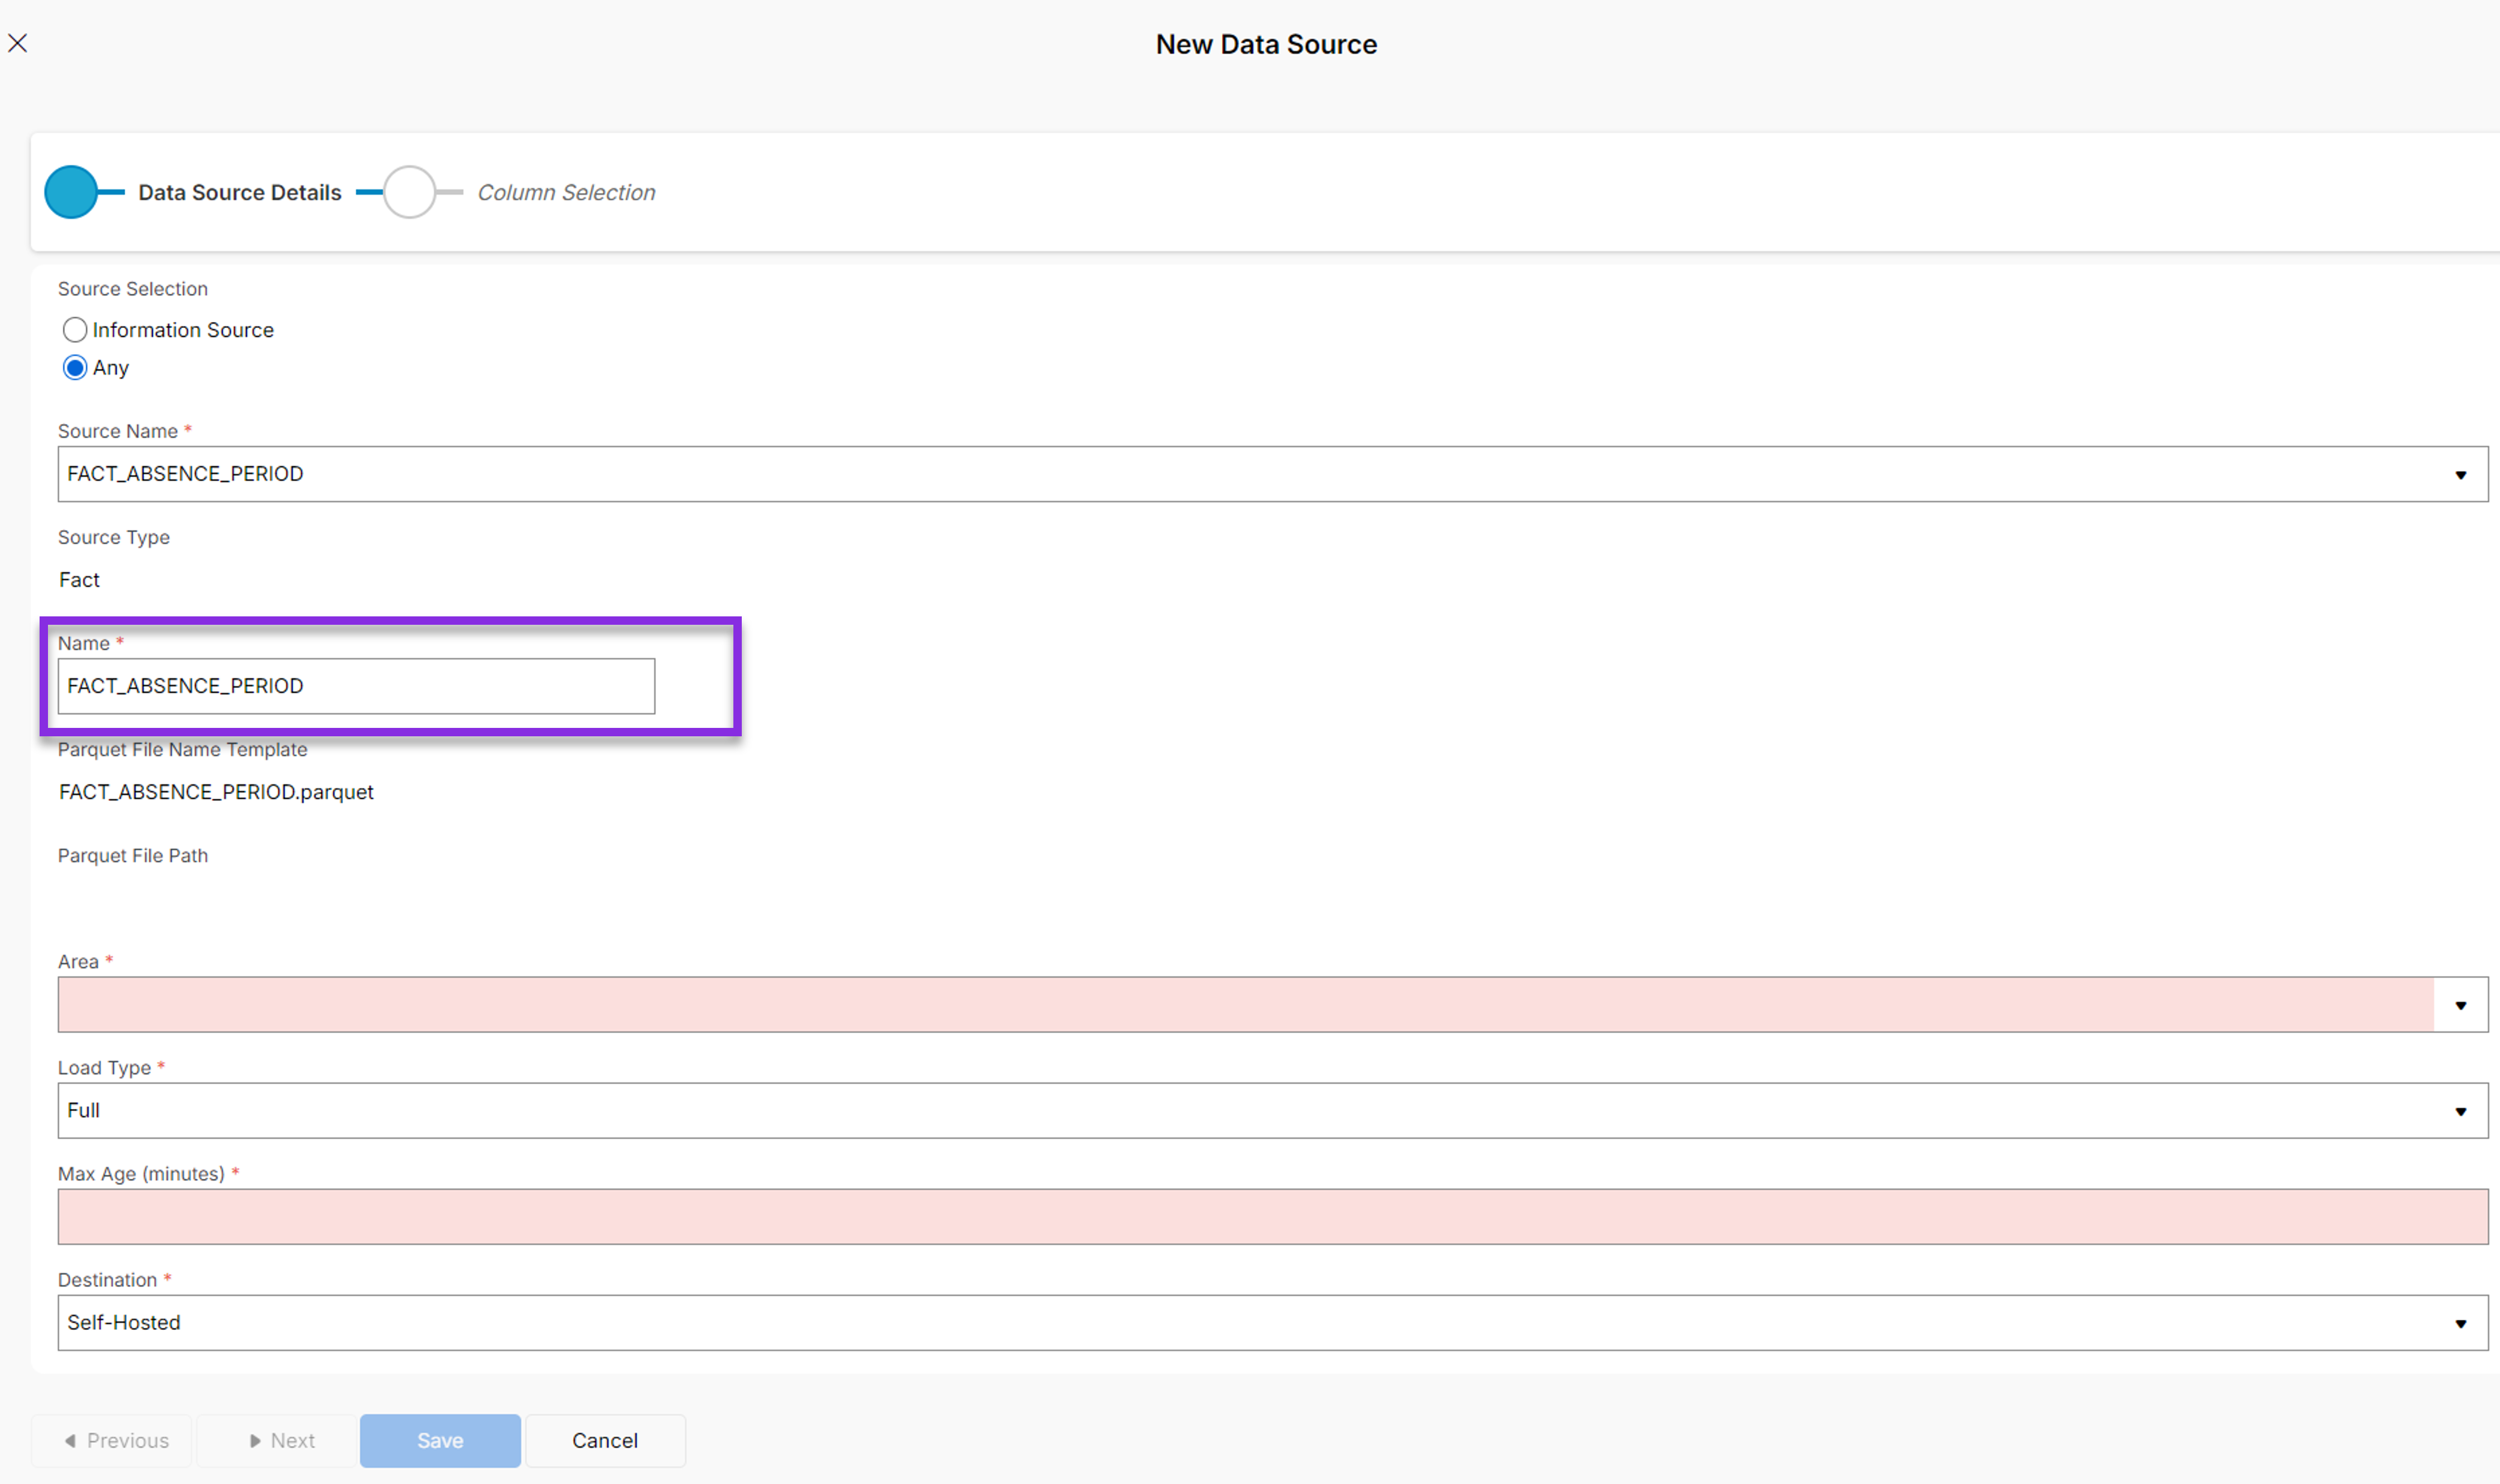Viewport: 2500px width, 1484px height.
Task: Click the Source Type value Fact
Action: [79, 580]
